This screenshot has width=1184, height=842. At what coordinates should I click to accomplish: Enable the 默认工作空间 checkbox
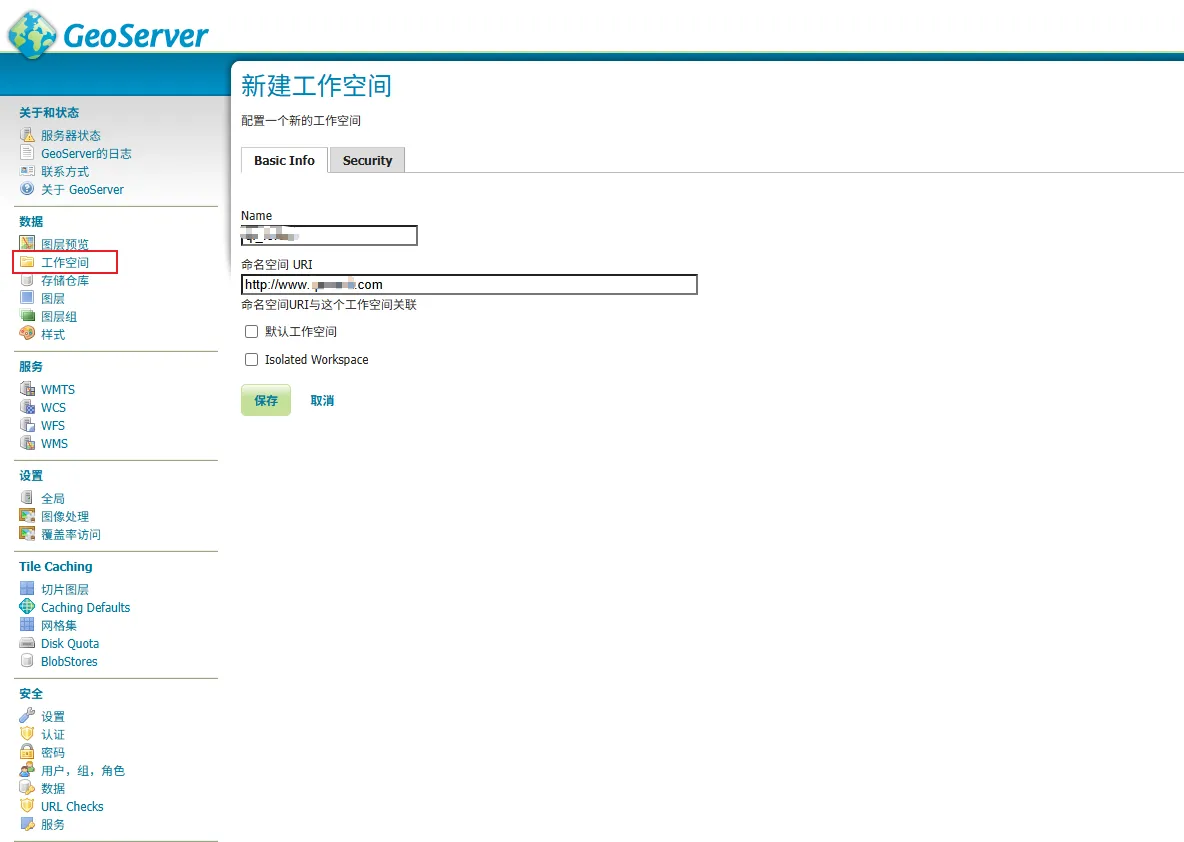pos(252,332)
